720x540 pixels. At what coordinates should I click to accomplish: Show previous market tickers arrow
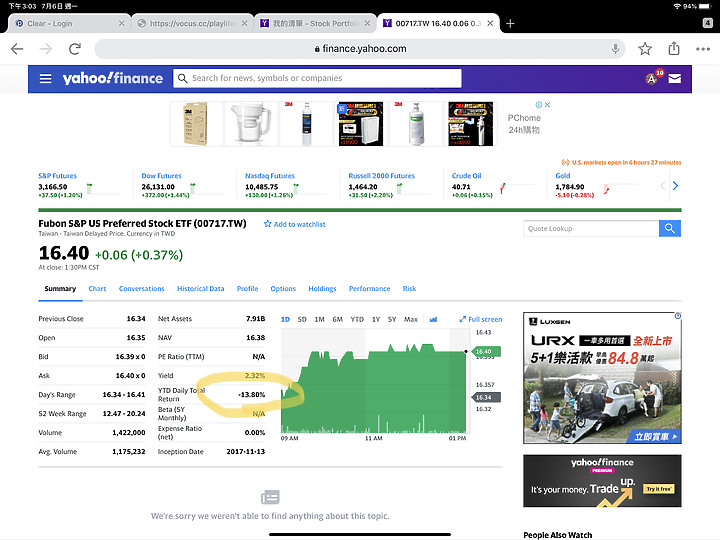663,186
